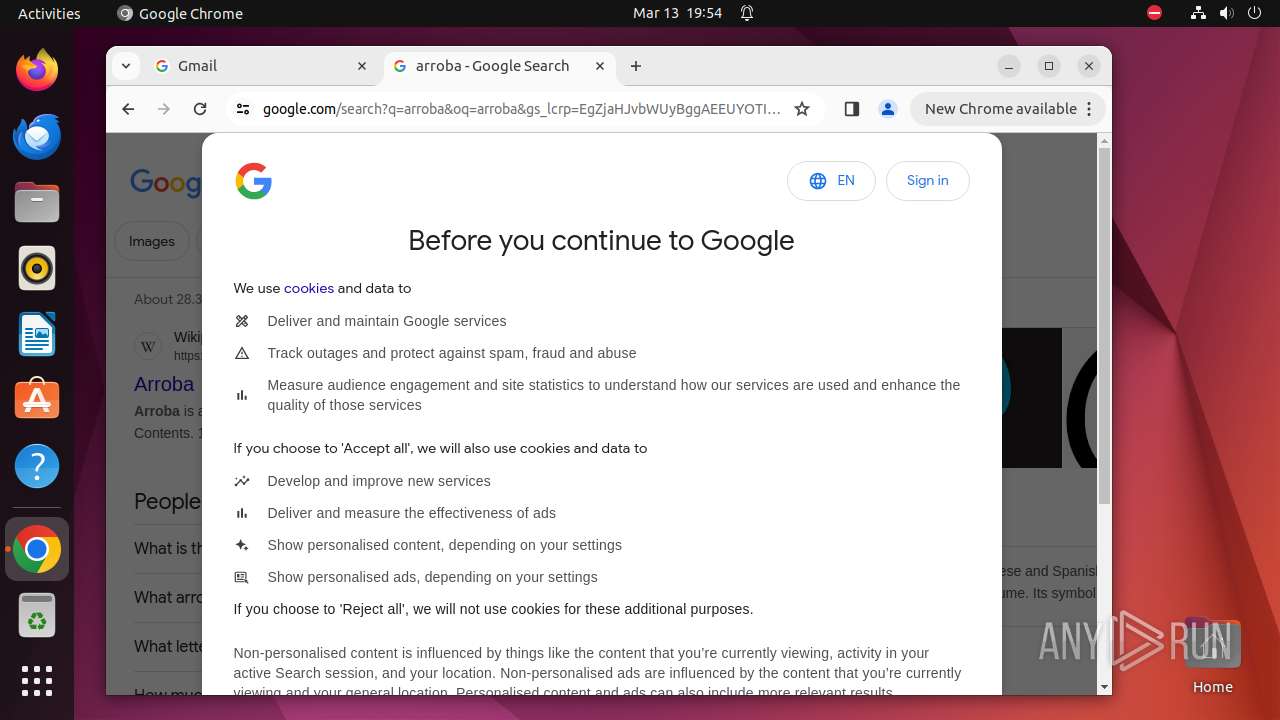Click the Sign in button
Viewport: 1280px width, 720px height.
[927, 181]
